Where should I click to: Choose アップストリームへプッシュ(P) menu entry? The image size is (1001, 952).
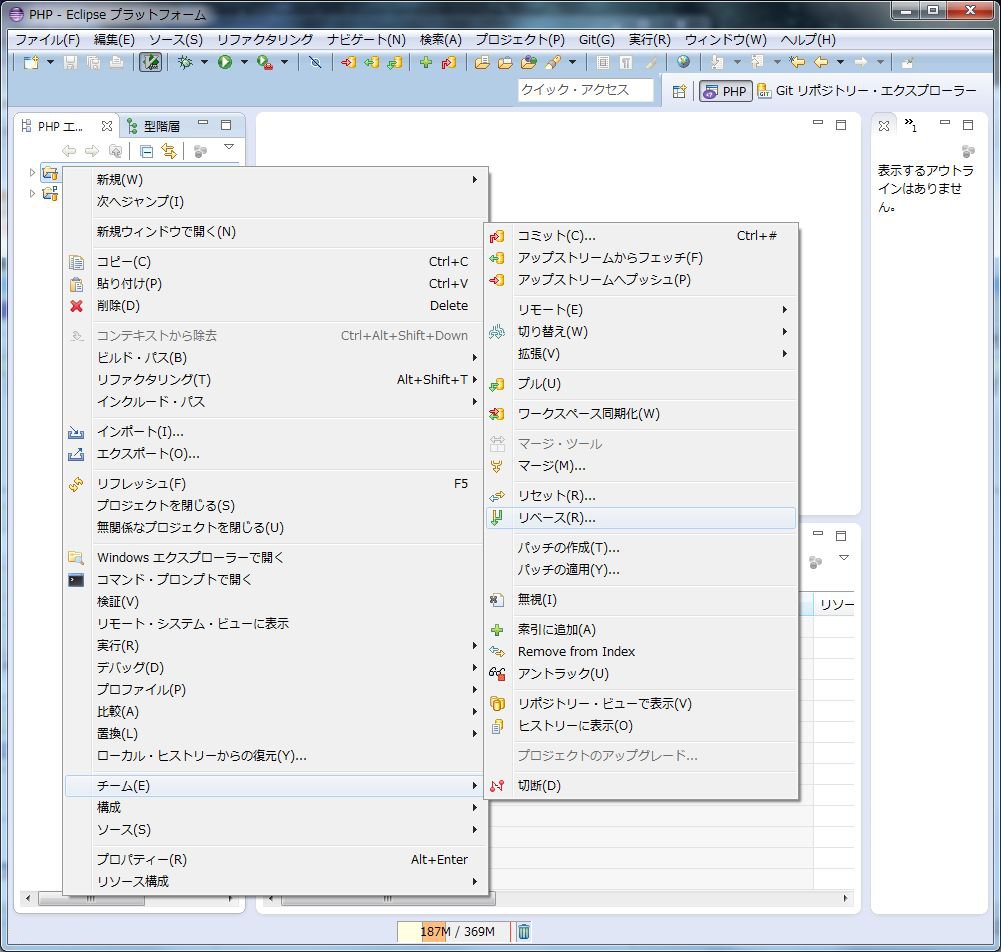[641, 280]
